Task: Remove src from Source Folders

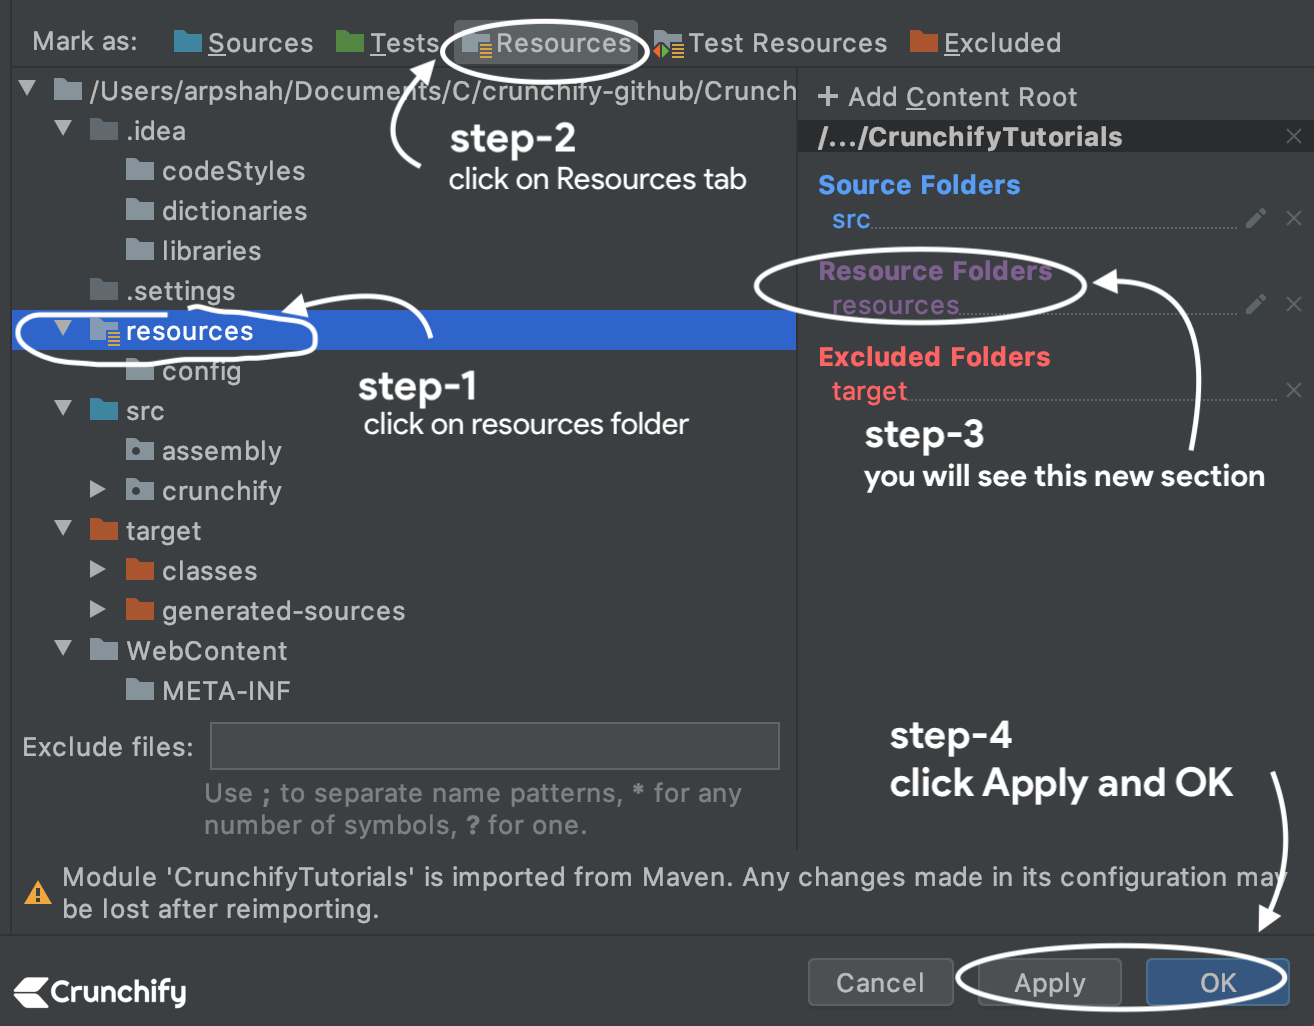Action: (x=1294, y=218)
